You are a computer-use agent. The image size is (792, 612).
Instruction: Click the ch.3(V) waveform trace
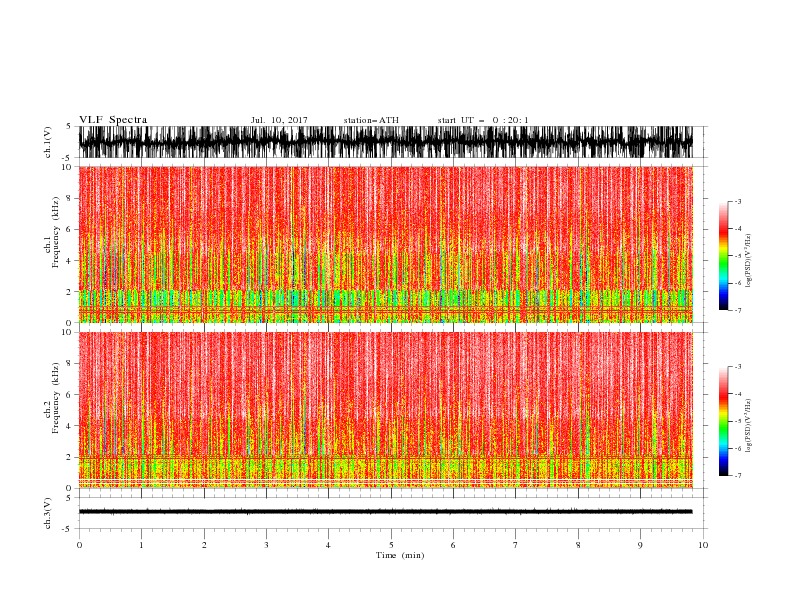(386, 512)
